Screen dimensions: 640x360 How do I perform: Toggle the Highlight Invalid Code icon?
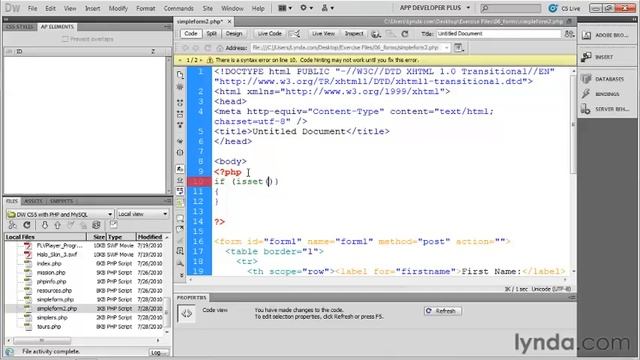pos(180,180)
